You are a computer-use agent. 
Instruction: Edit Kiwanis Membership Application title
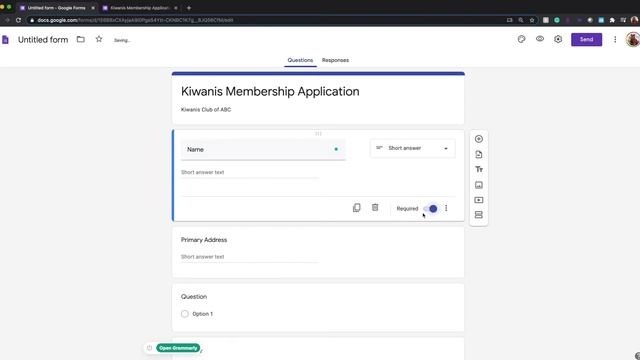[x=270, y=91]
